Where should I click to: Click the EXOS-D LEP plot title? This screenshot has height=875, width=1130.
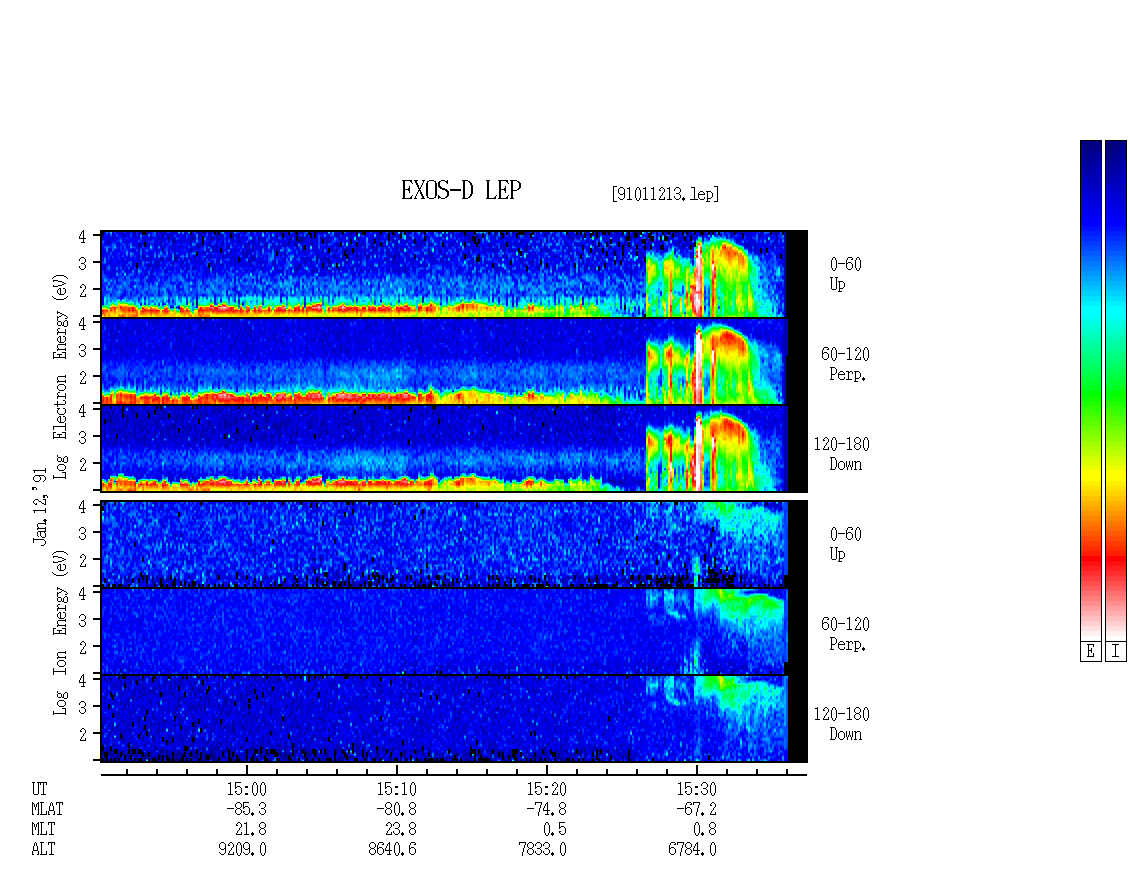pos(461,190)
